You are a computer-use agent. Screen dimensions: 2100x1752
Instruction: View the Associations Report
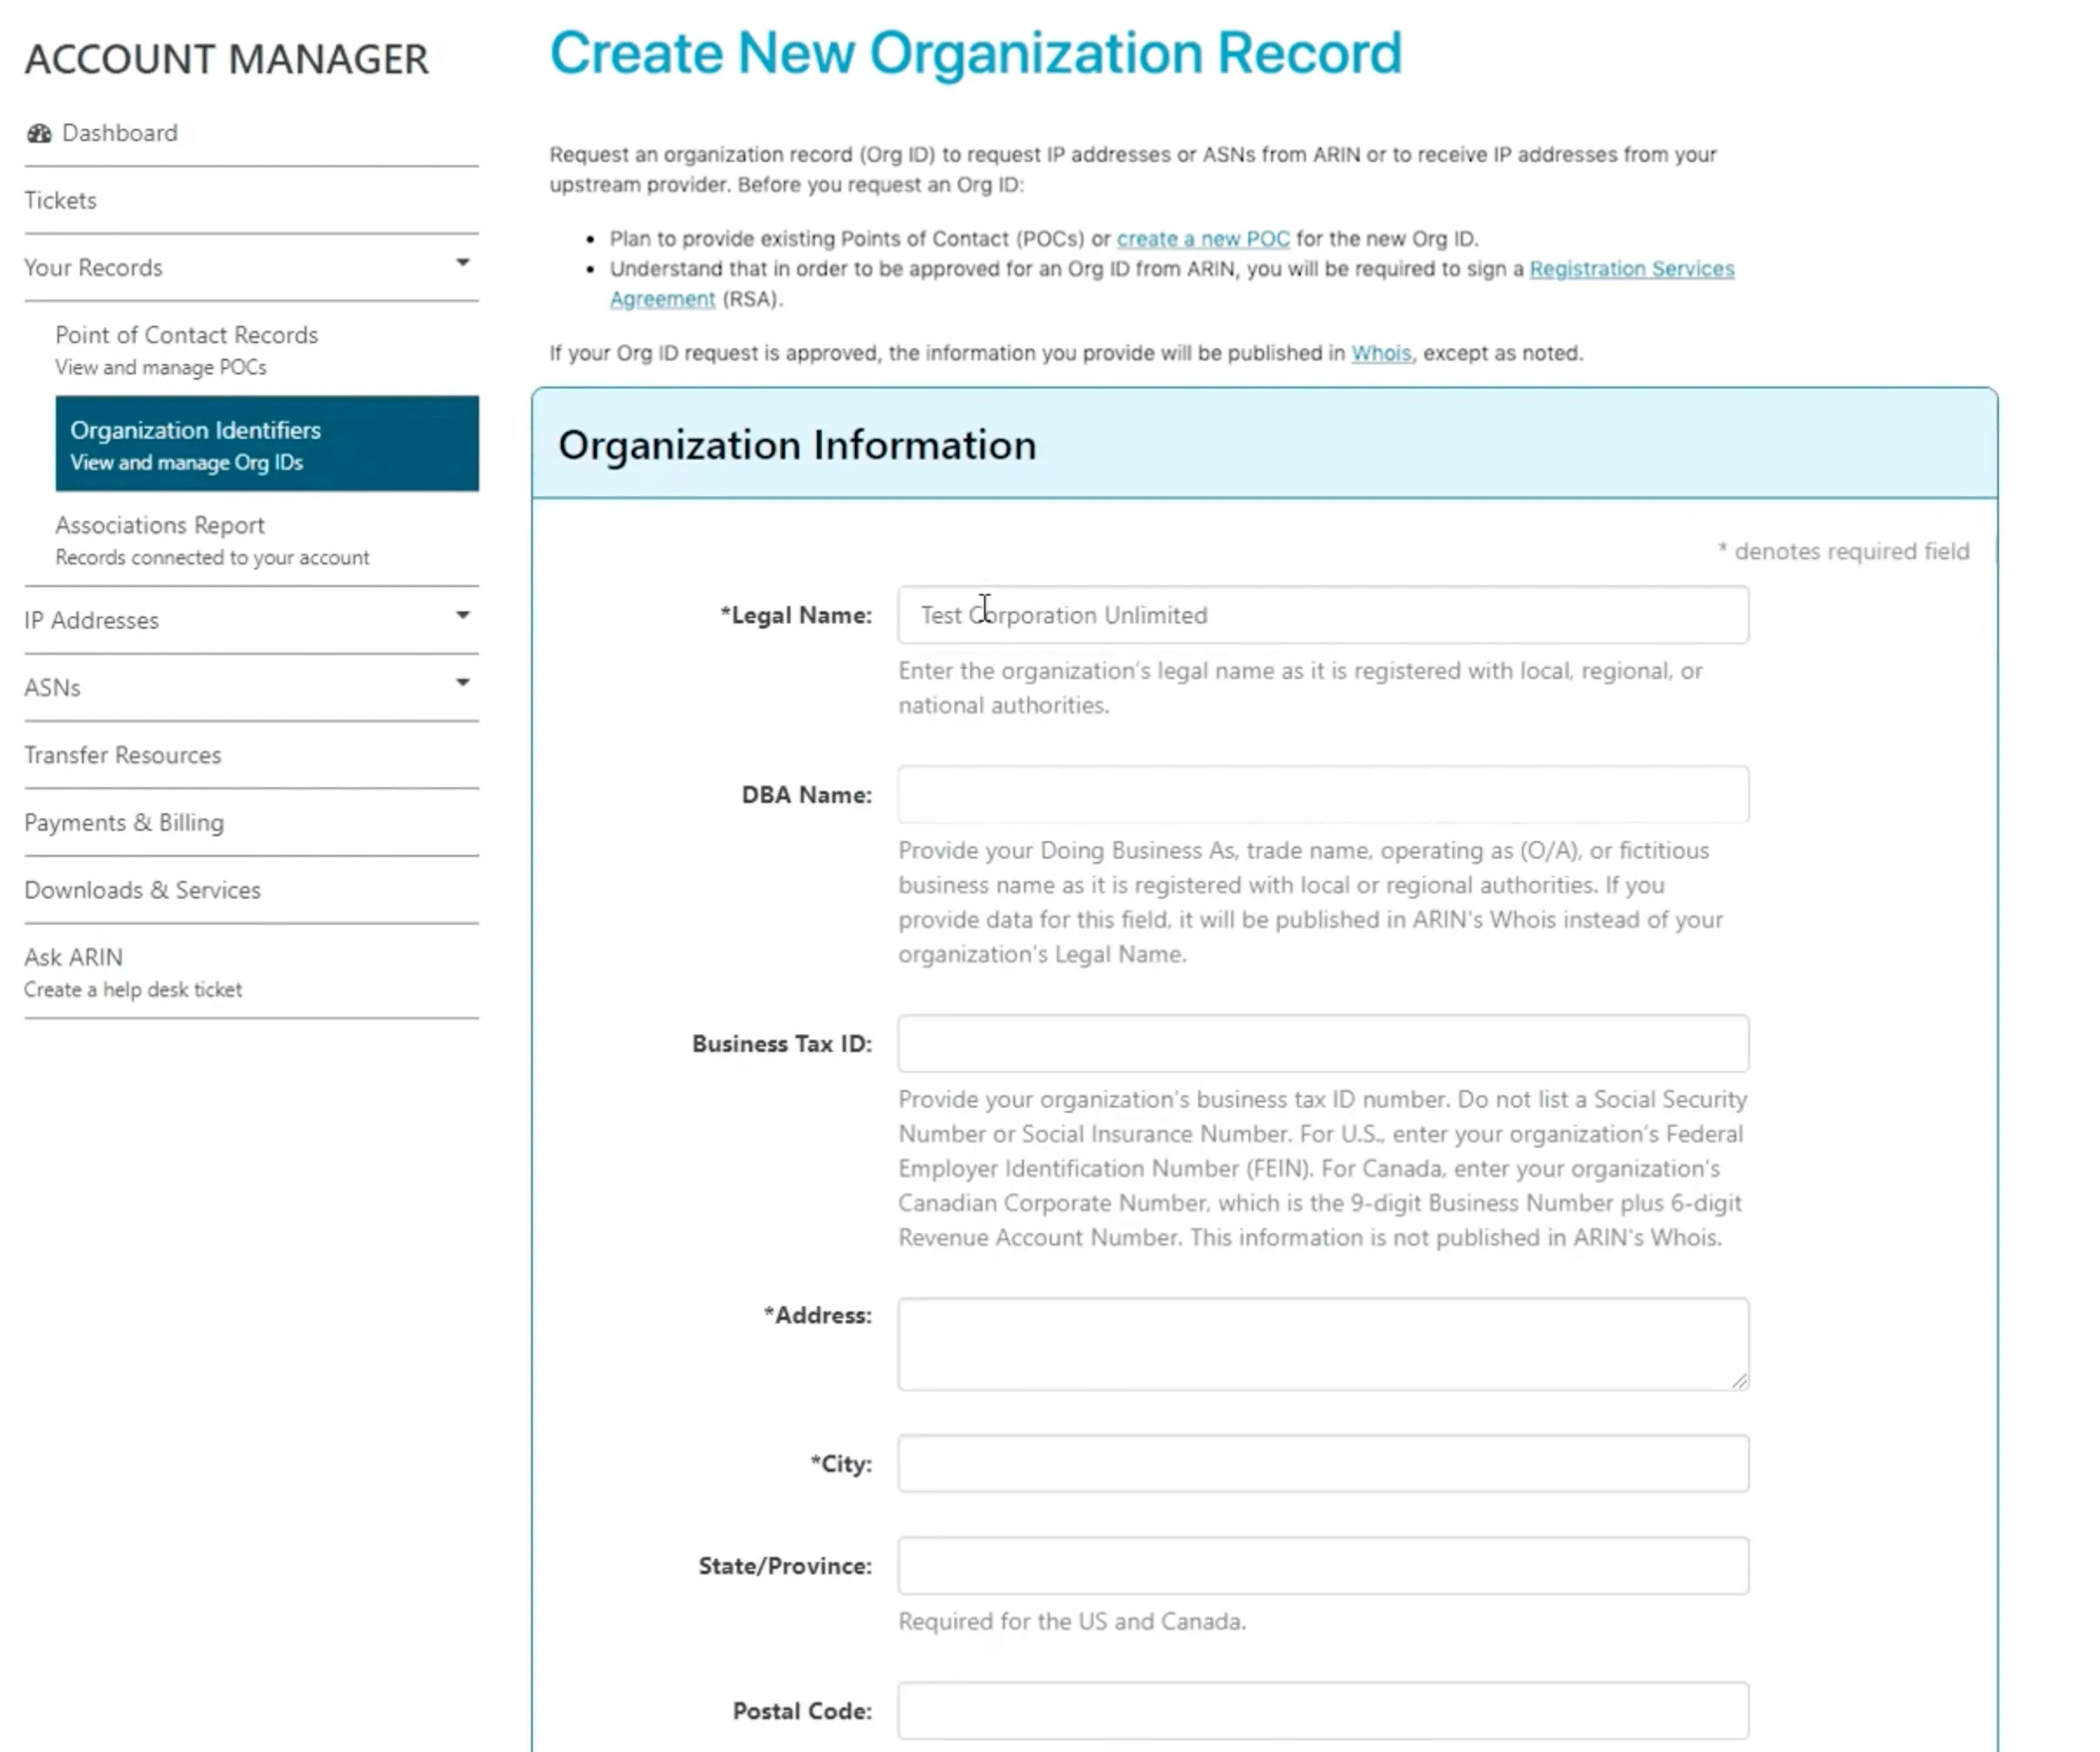coord(160,524)
